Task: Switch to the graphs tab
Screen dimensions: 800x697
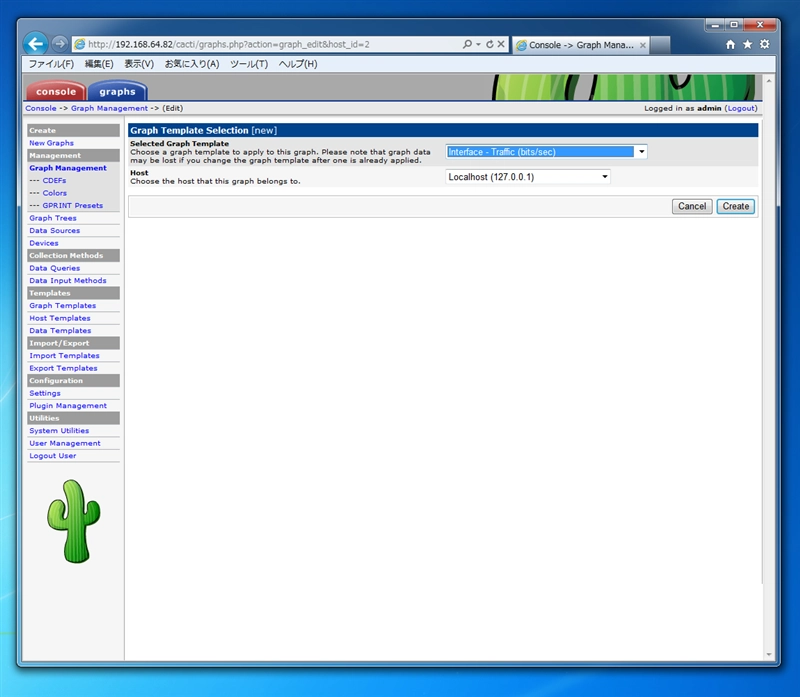Action: (x=117, y=91)
